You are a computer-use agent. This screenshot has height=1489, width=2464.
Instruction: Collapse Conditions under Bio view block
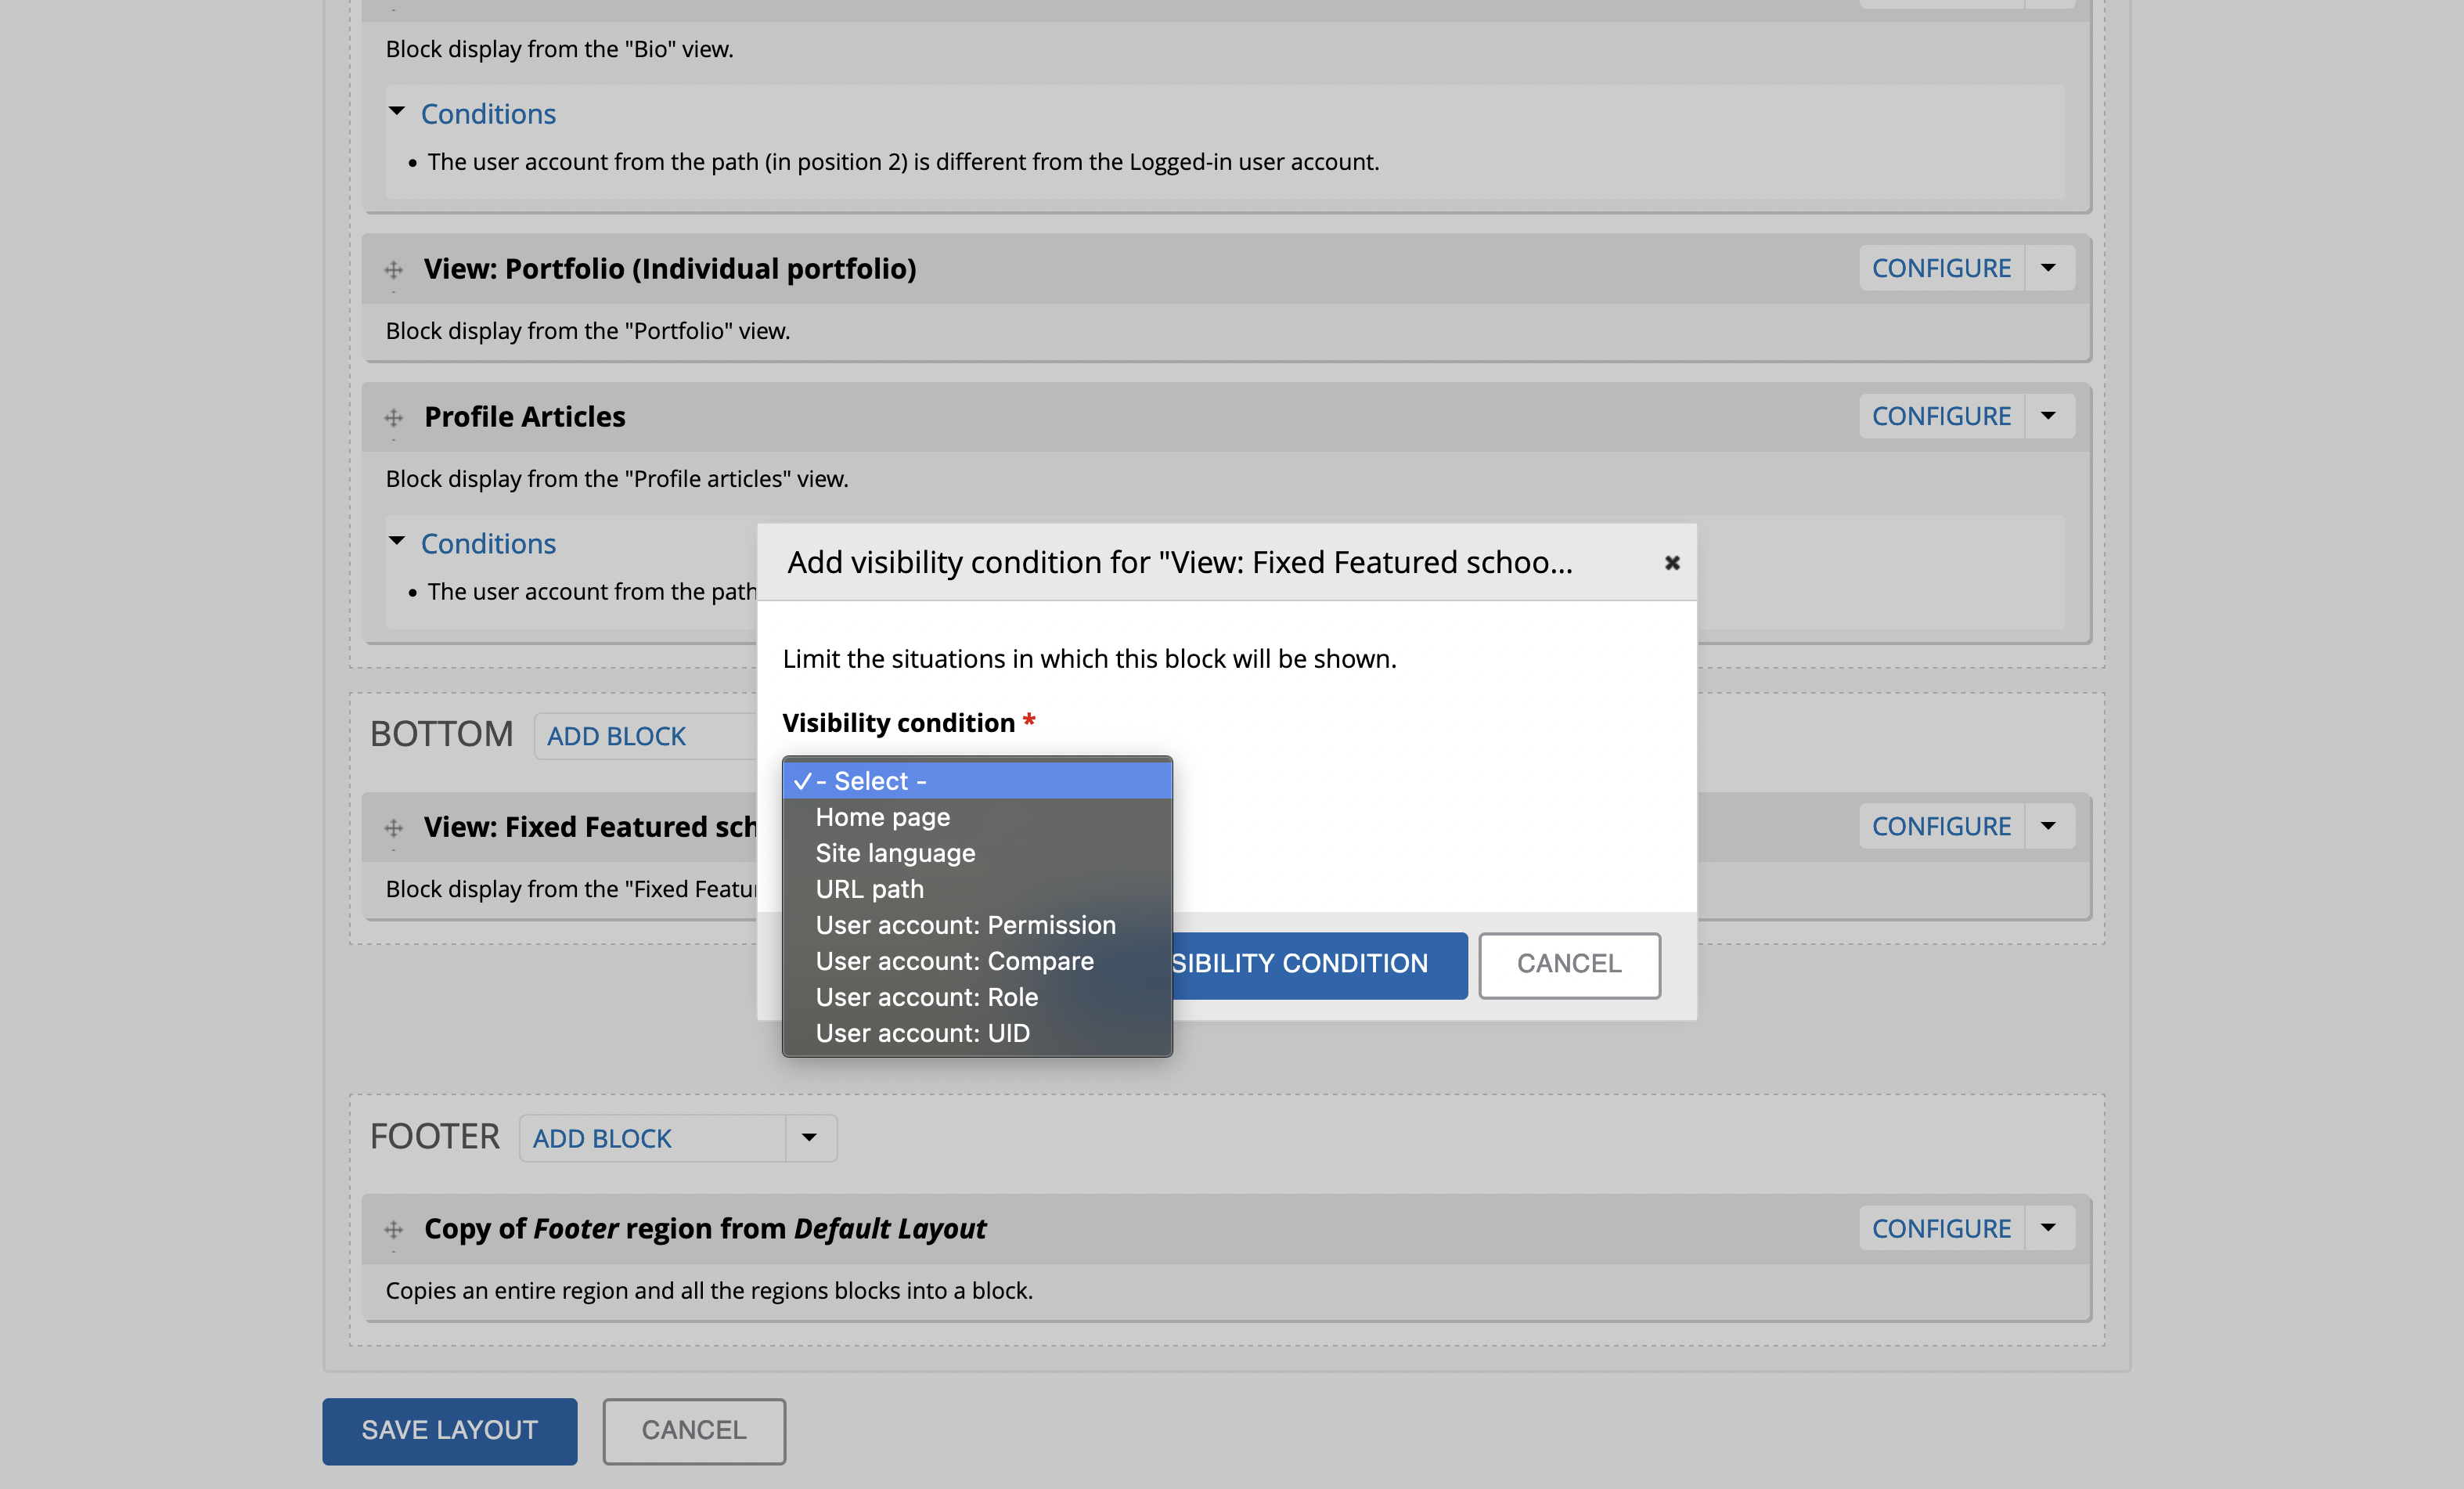coord(487,114)
